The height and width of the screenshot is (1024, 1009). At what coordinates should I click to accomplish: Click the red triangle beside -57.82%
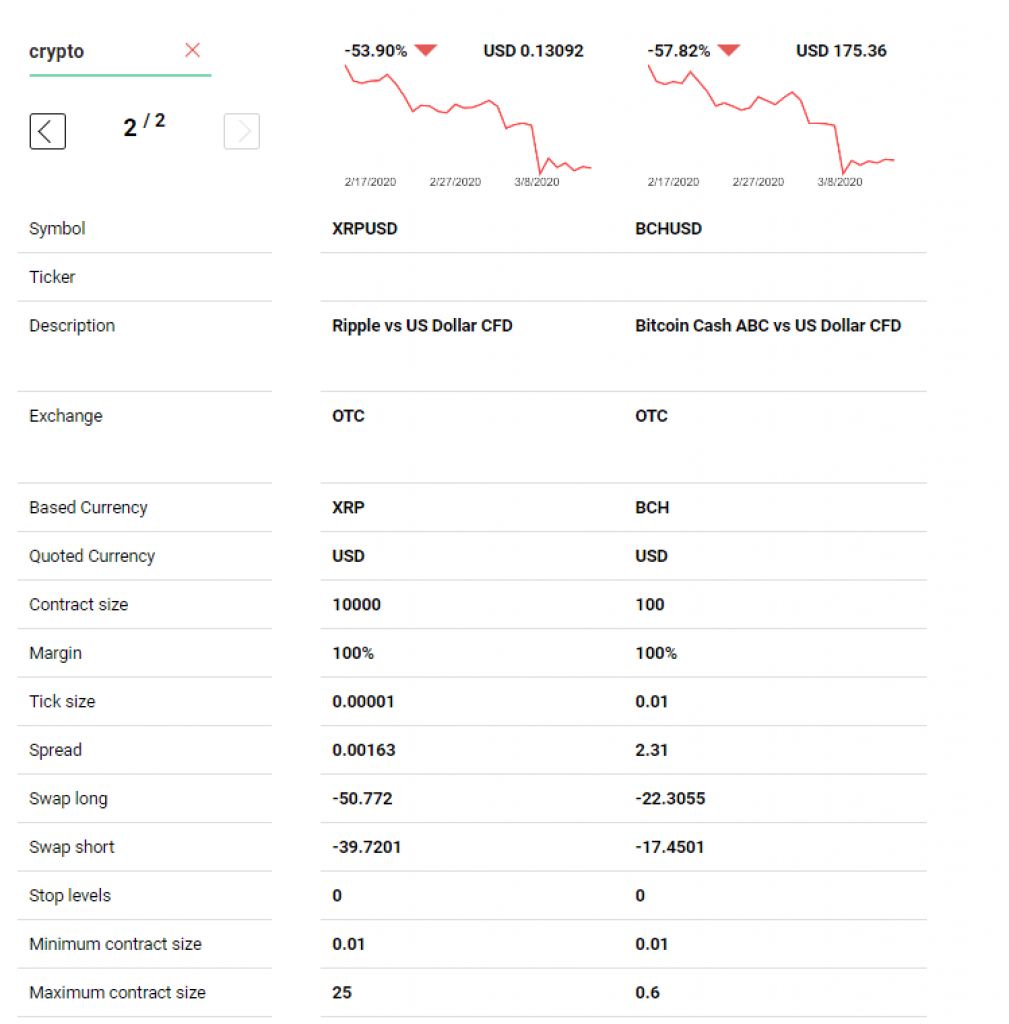(729, 50)
